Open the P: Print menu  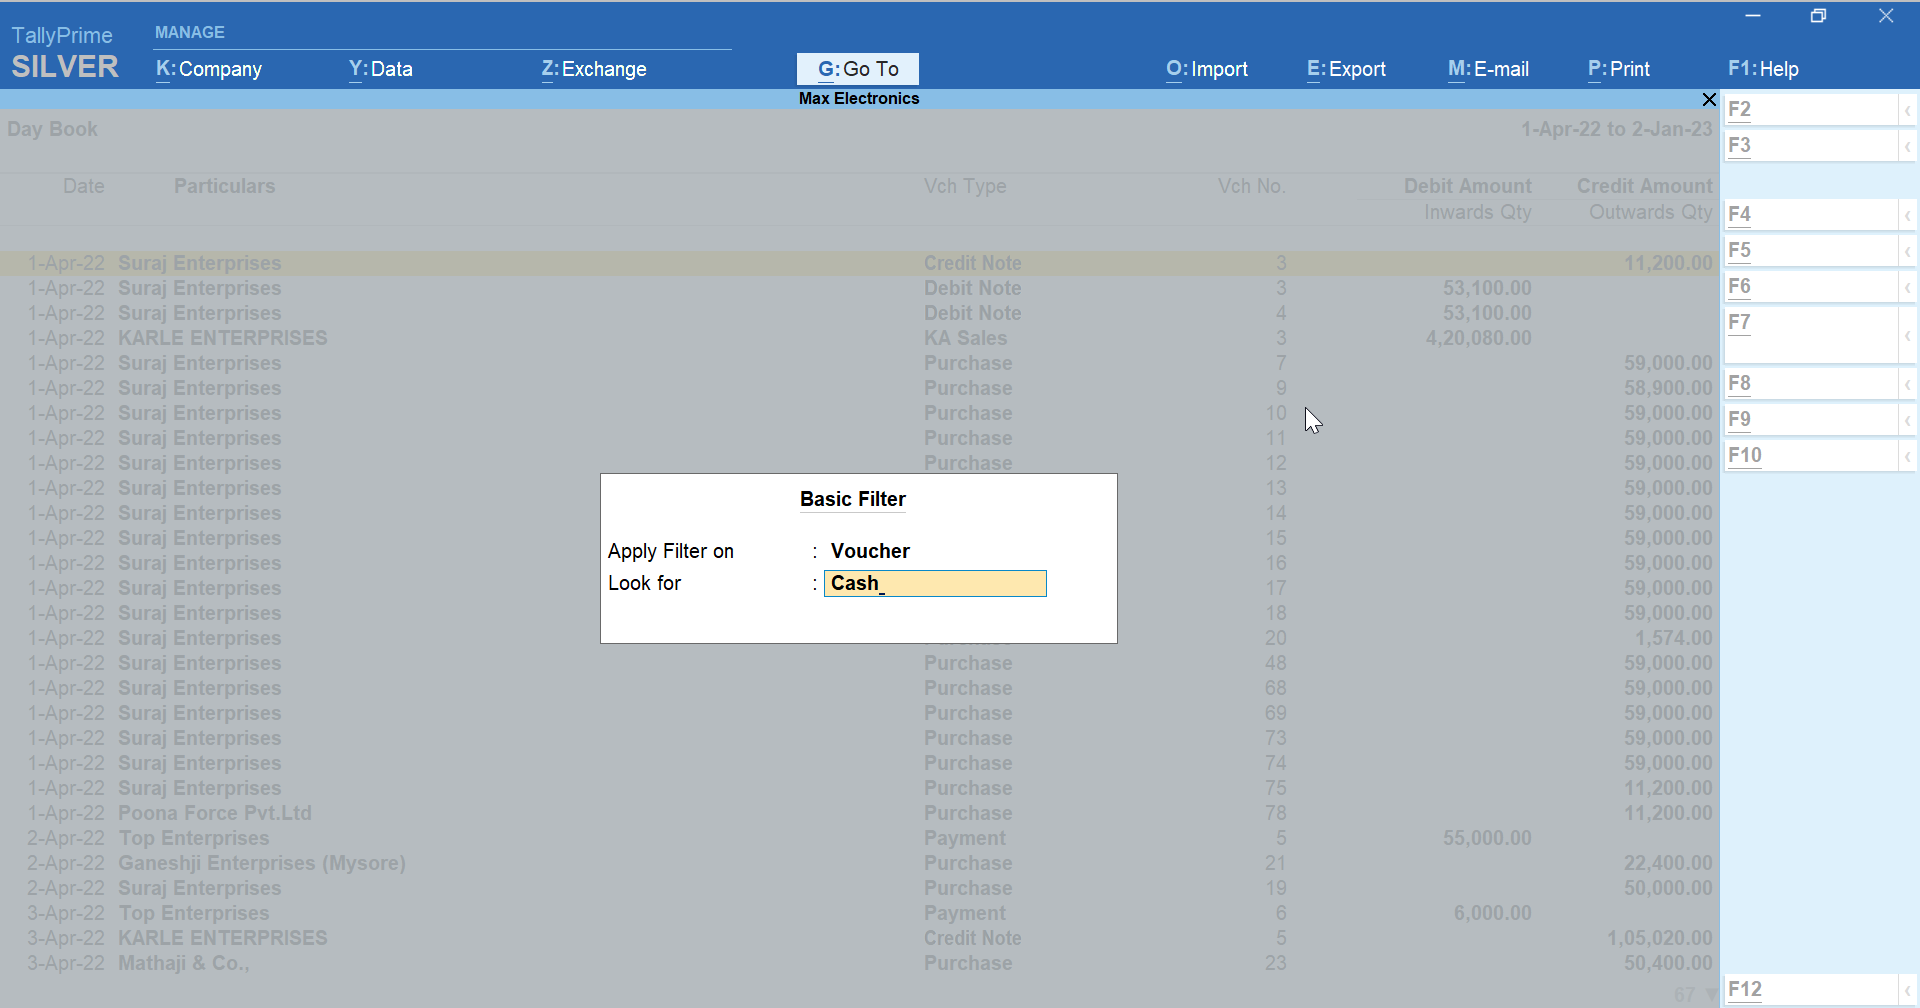point(1618,69)
